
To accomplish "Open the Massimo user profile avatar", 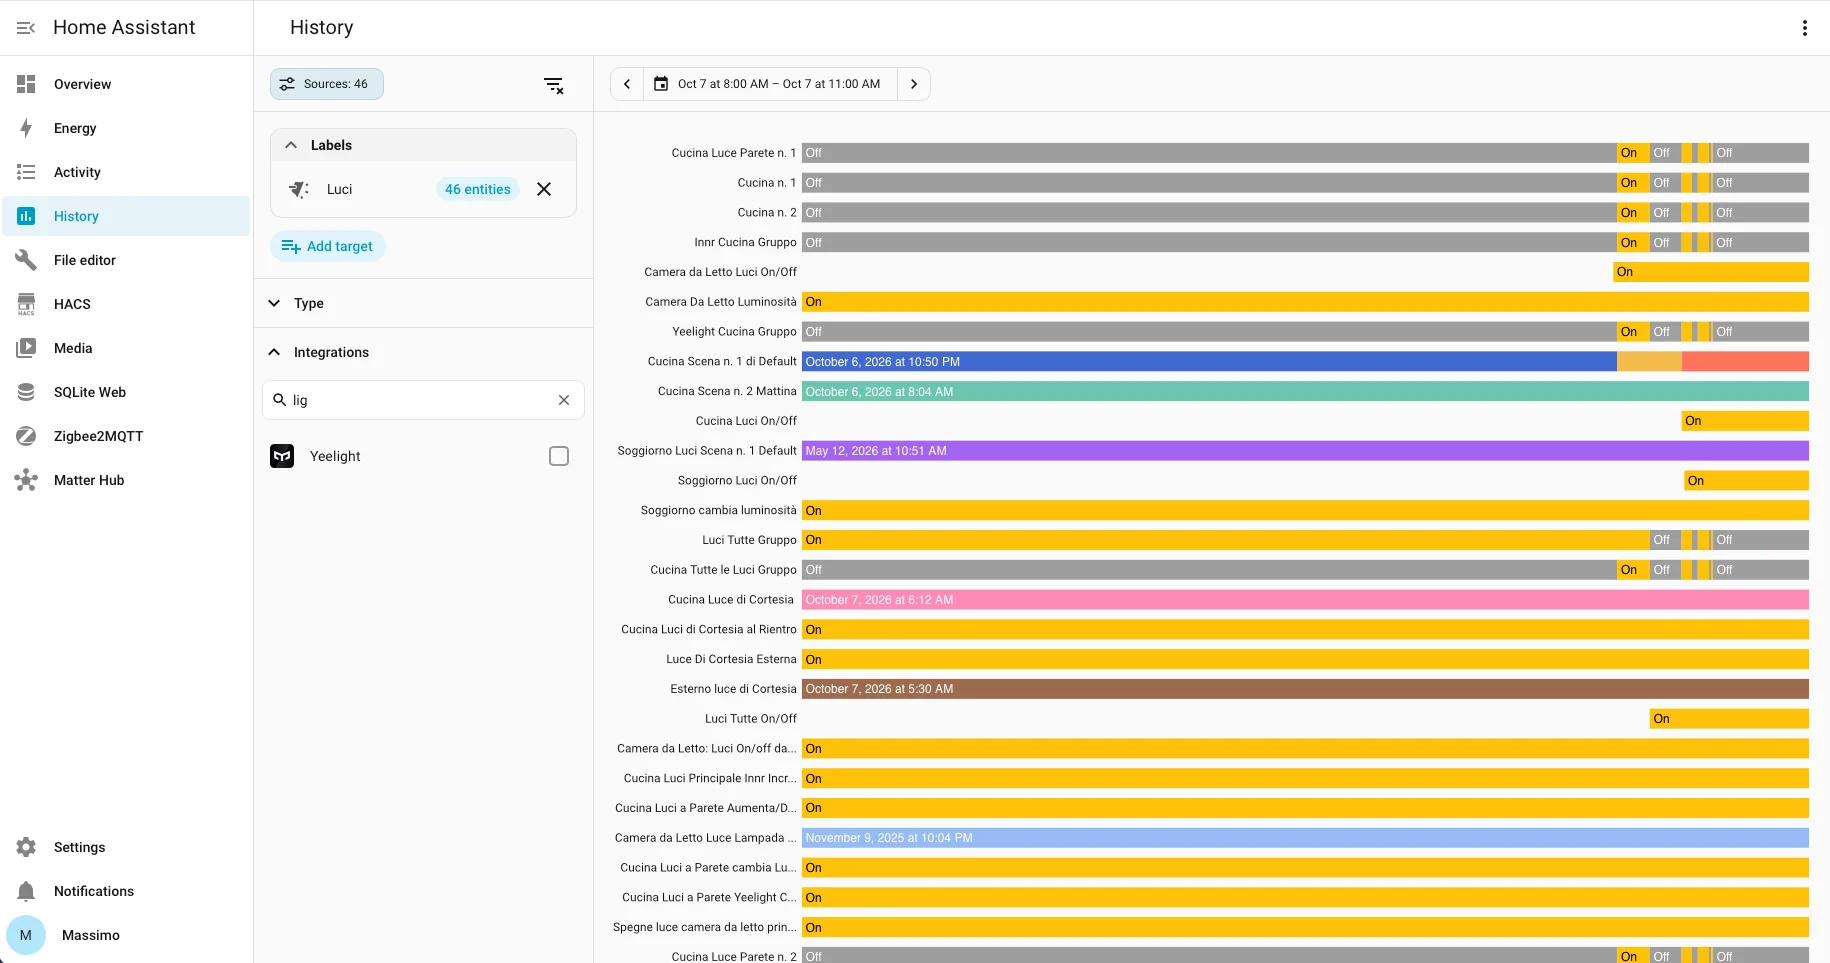I will pyautogui.click(x=26, y=935).
